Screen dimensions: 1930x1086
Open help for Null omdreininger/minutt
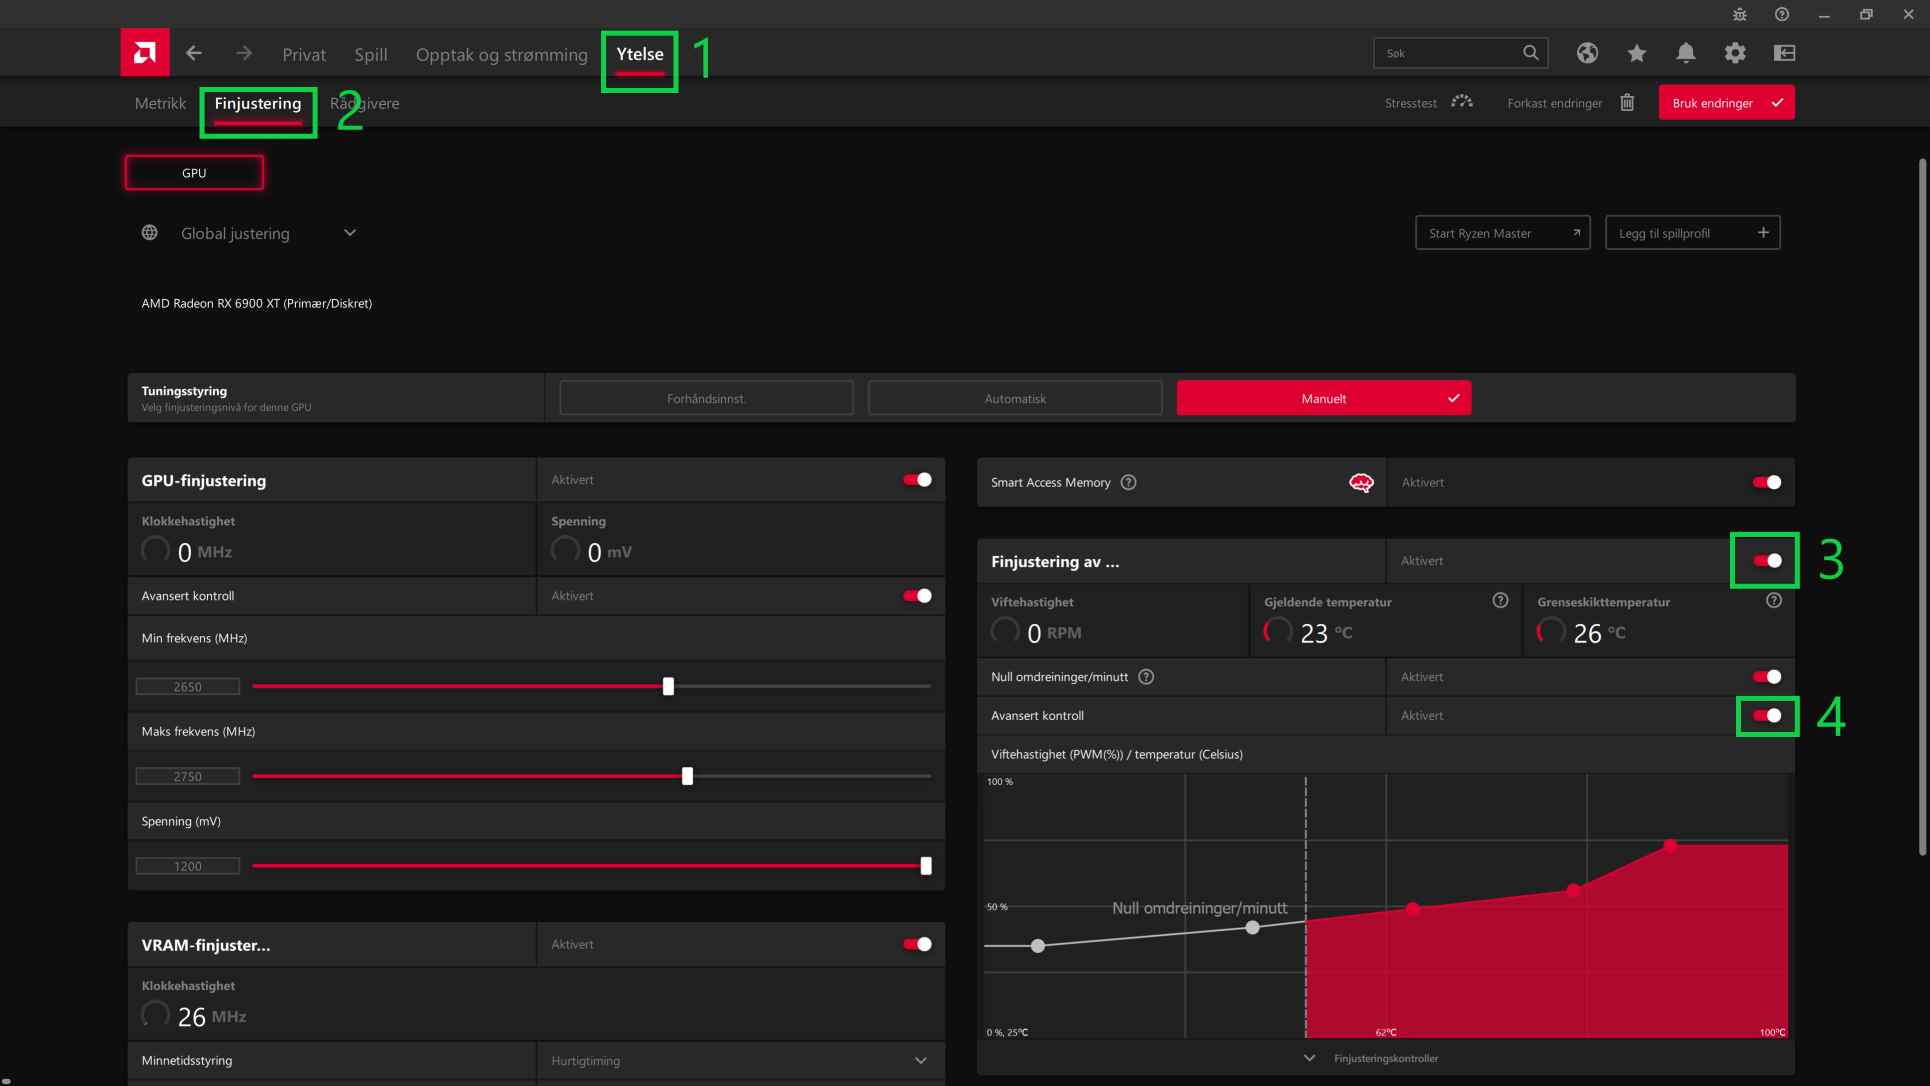click(x=1146, y=677)
